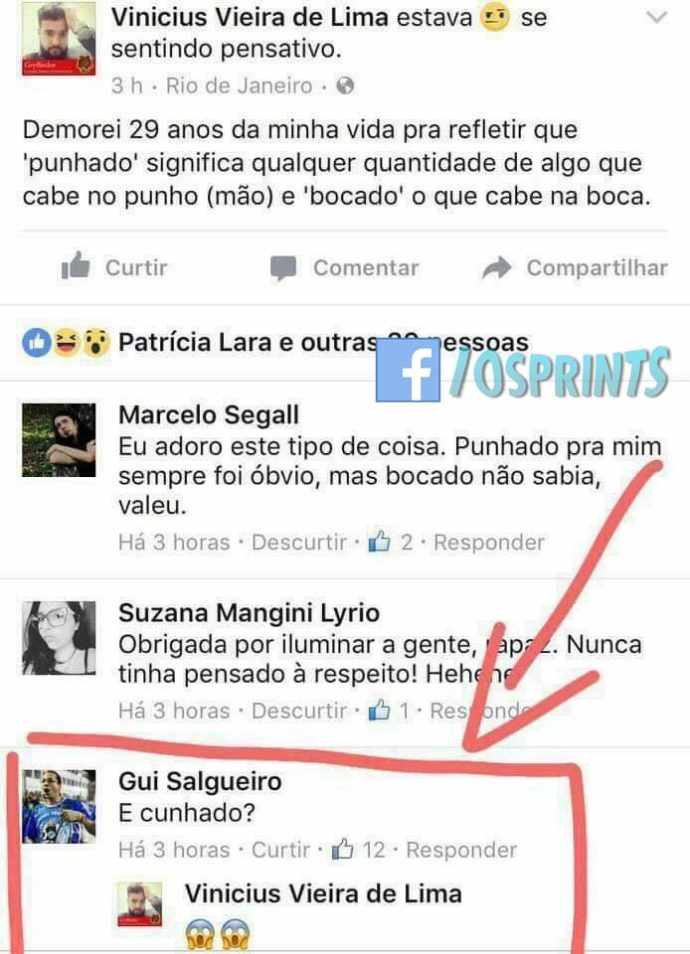This screenshot has width=690, height=954.
Task: Open Suzana Mangini Lyrio's profile picture
Action: tap(59, 638)
